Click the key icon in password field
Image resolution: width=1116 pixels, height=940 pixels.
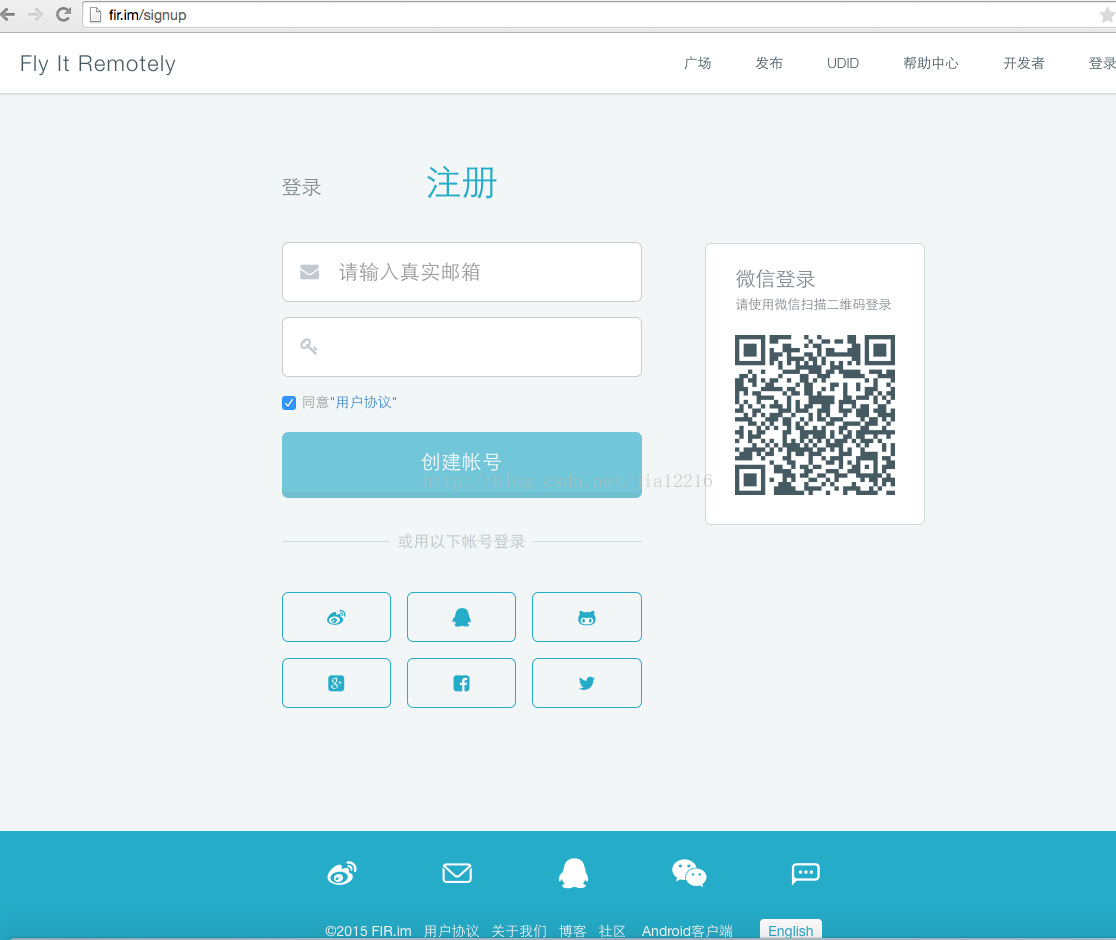click(309, 347)
